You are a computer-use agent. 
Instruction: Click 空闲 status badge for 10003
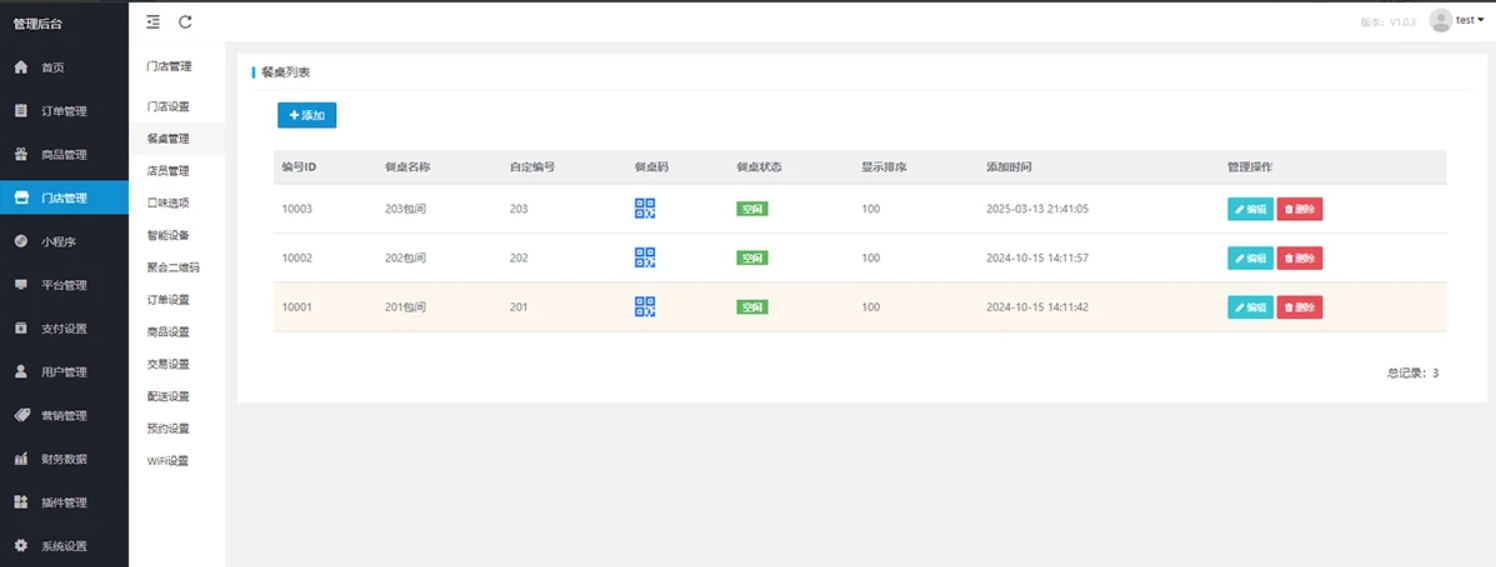752,209
